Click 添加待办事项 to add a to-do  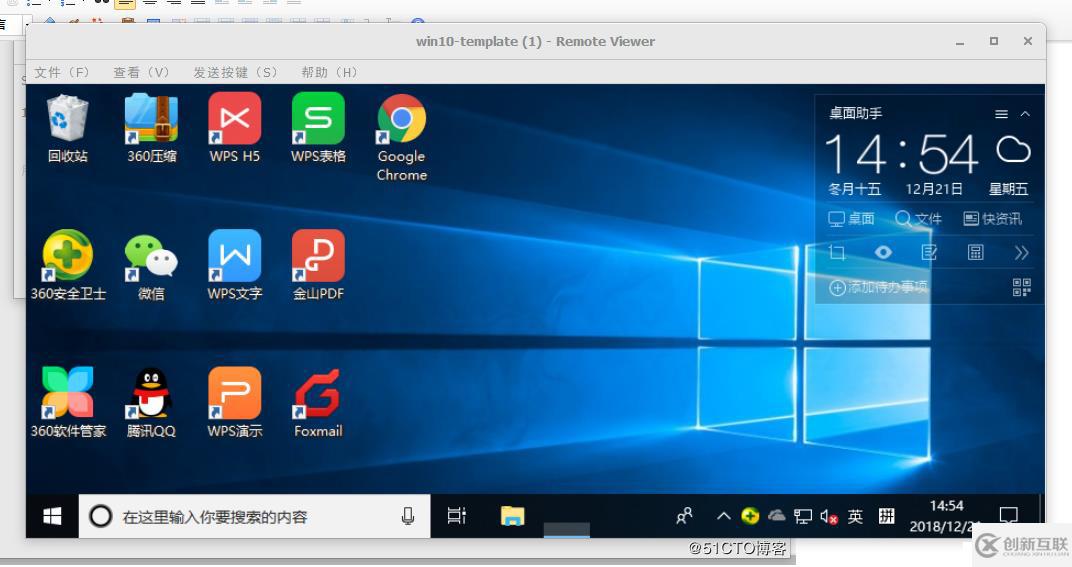click(879, 287)
